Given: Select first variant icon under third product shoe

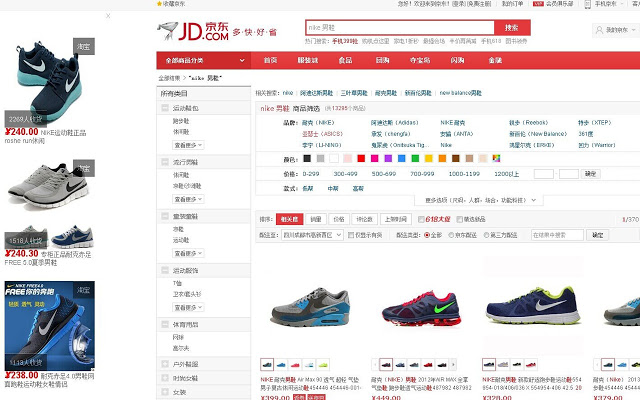Looking at the screenshot, I should (489, 364).
